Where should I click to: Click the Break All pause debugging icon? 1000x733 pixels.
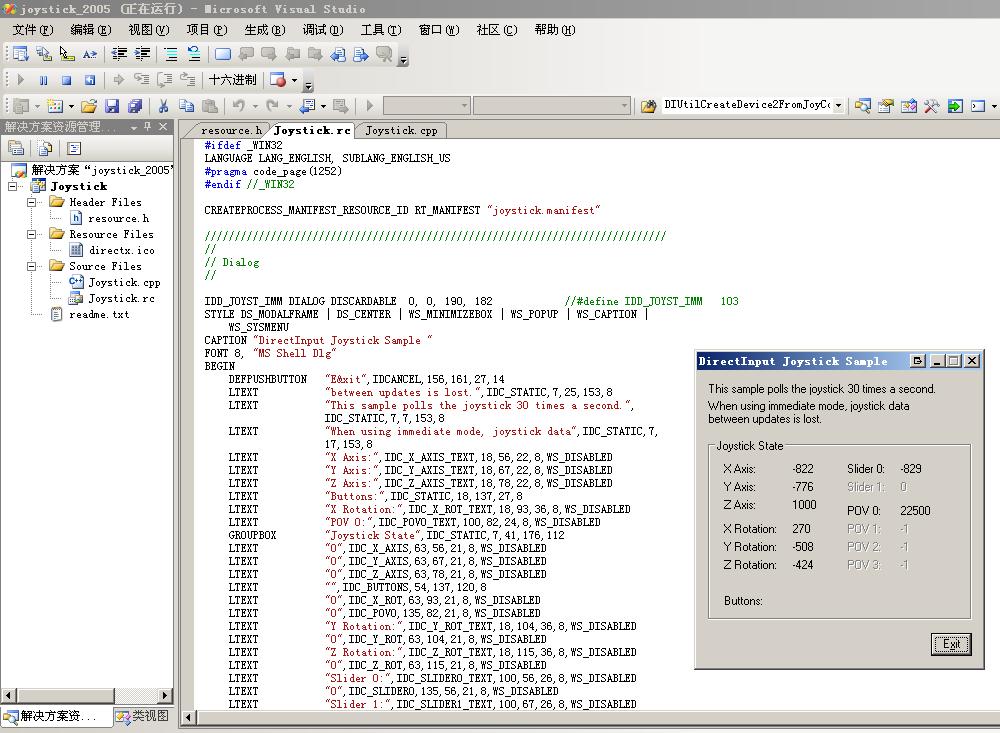[43, 80]
